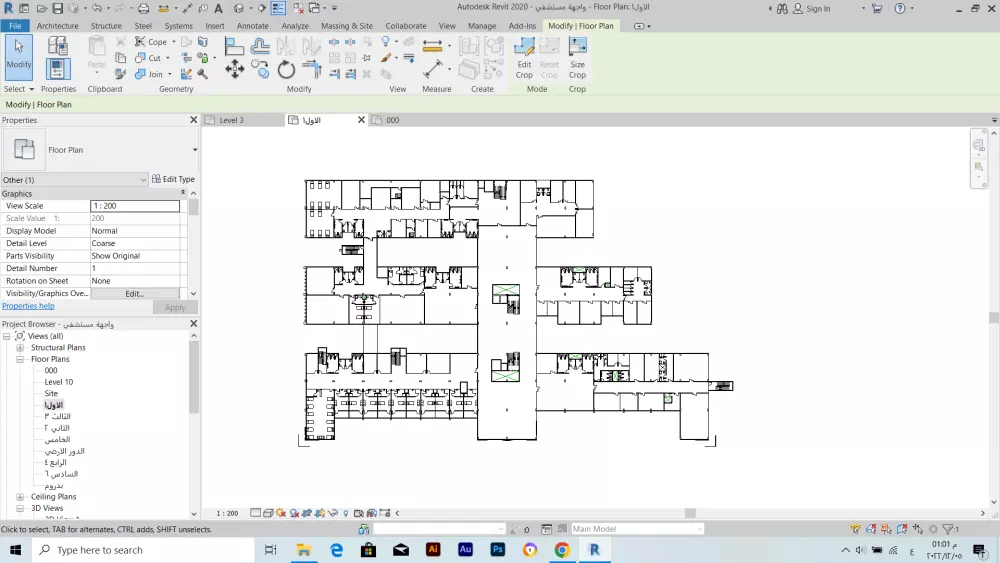Expand the Ceiling Plans tree node
Viewport: 1000px width, 563px height.
20,497
